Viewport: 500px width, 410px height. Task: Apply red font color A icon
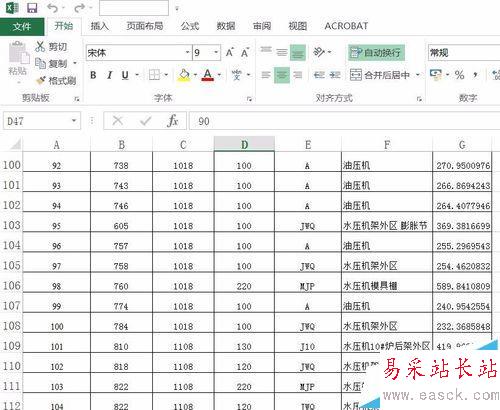point(208,75)
